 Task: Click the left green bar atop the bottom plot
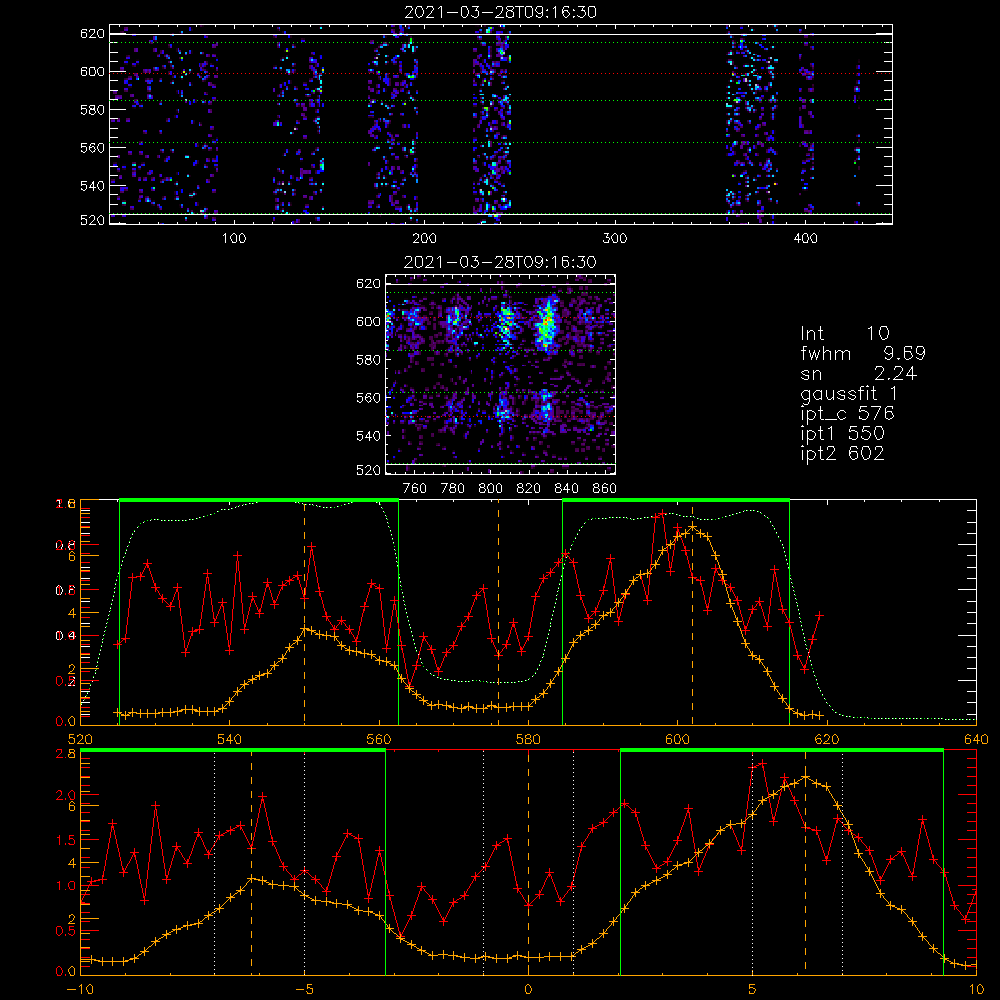[x=233, y=751]
